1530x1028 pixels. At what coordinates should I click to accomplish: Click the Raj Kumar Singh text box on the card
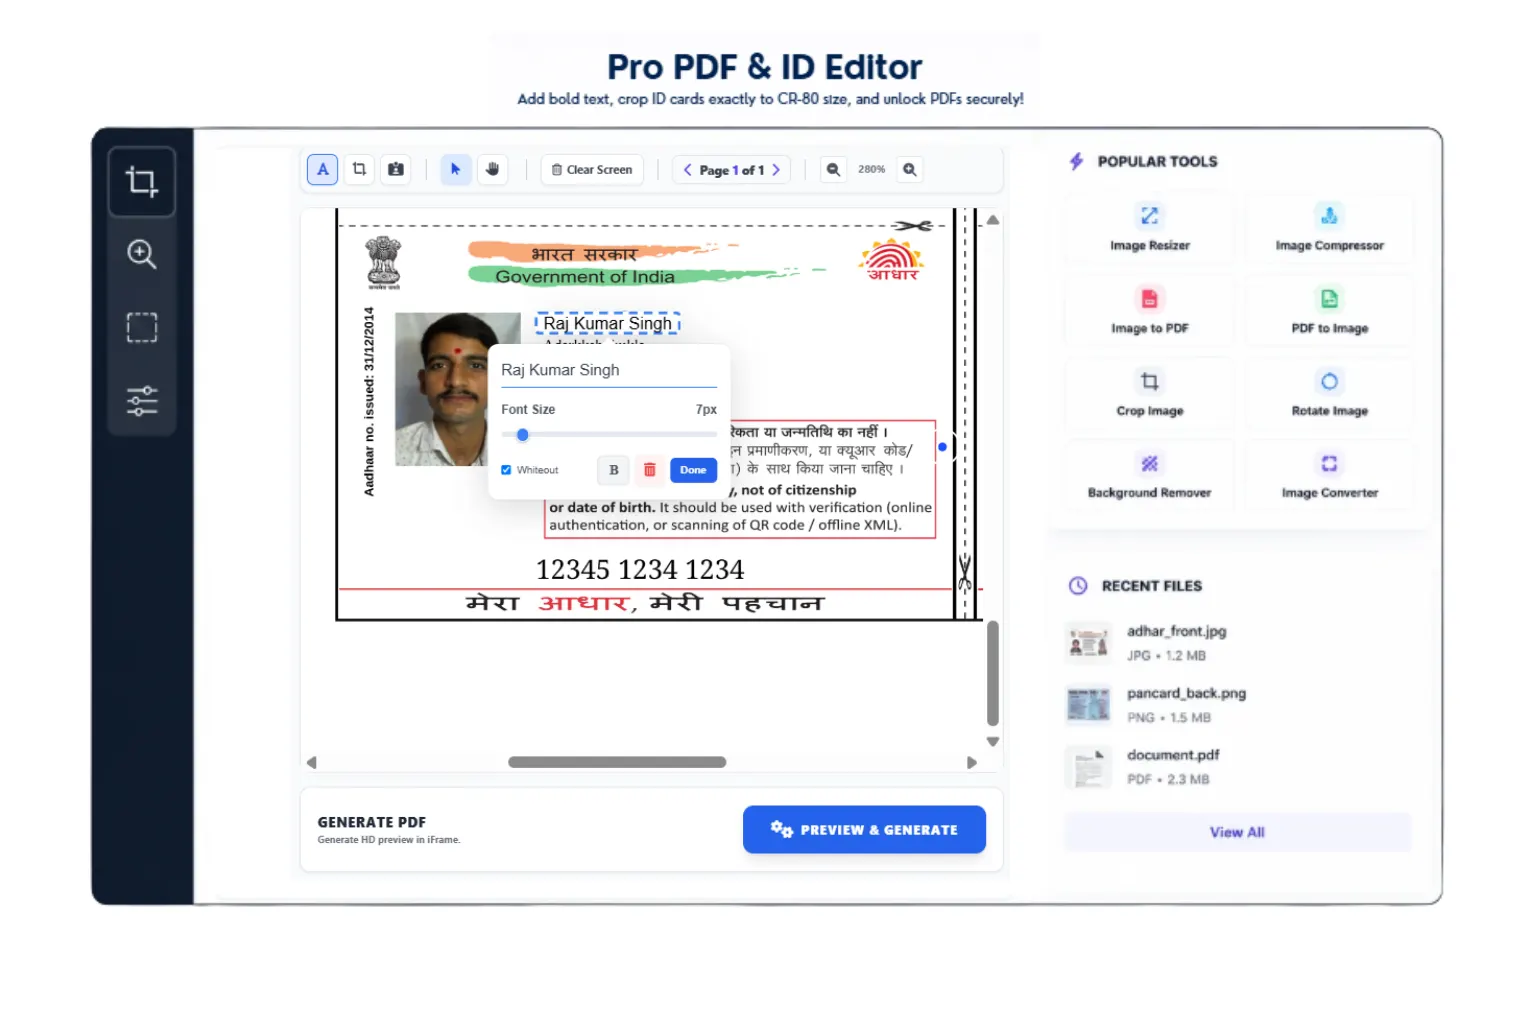click(608, 324)
